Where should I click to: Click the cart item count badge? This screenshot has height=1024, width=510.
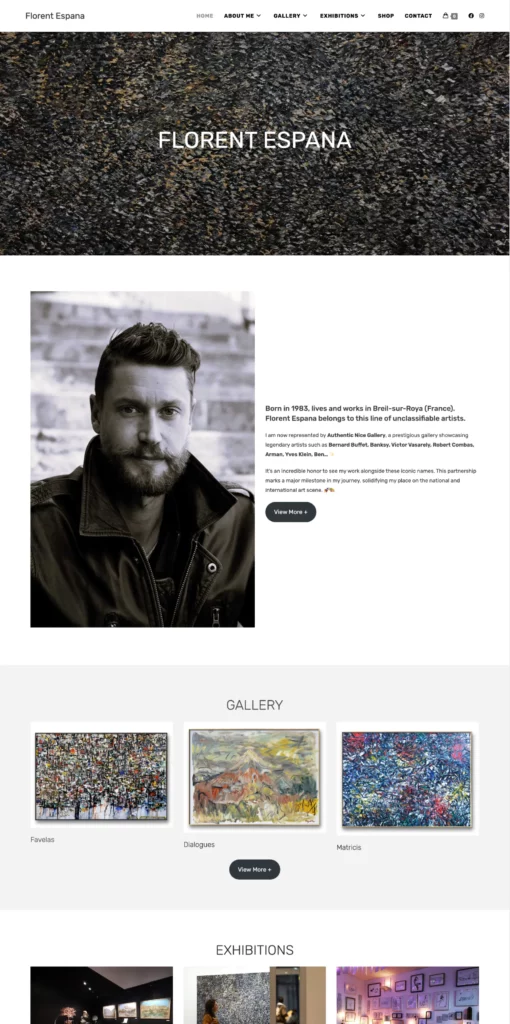tap(454, 16)
